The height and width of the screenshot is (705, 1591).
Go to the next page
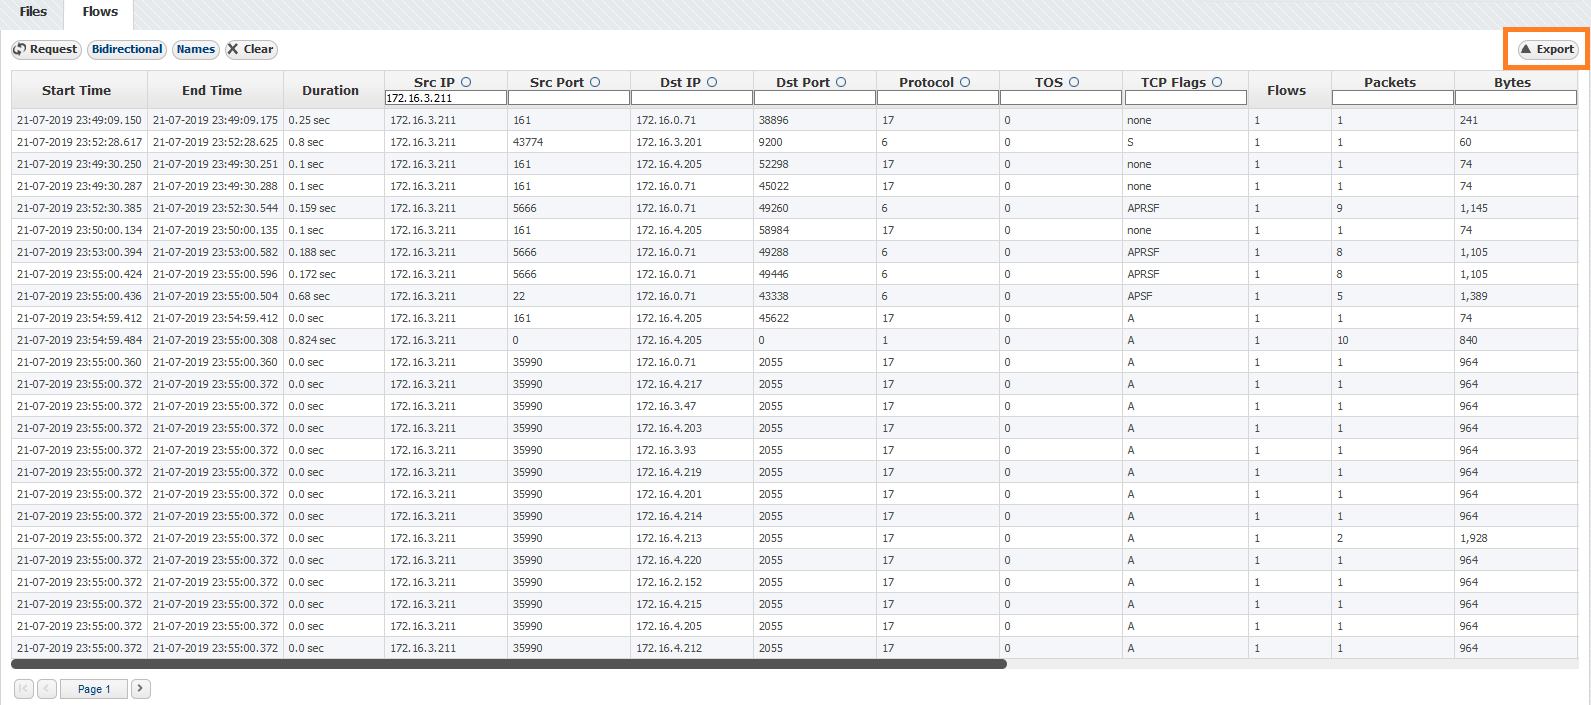[141, 688]
